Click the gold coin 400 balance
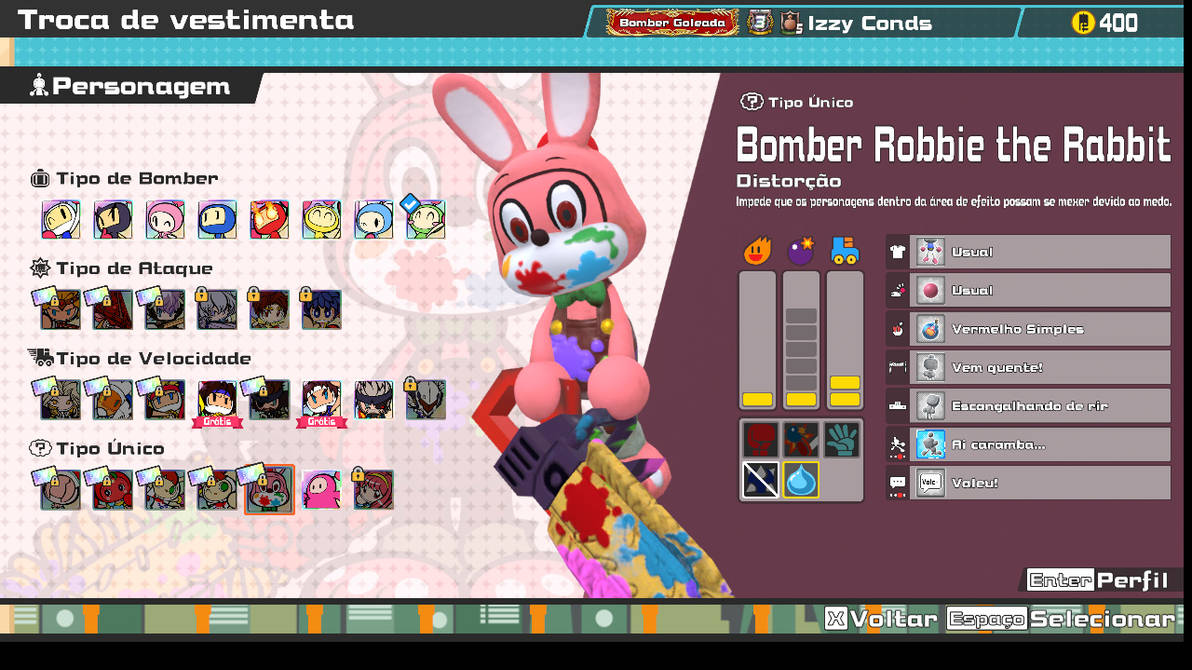The height and width of the screenshot is (670, 1192). click(x=1105, y=23)
